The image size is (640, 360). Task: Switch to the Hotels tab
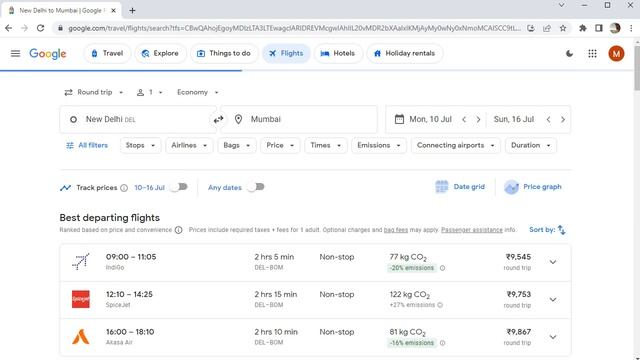338,53
